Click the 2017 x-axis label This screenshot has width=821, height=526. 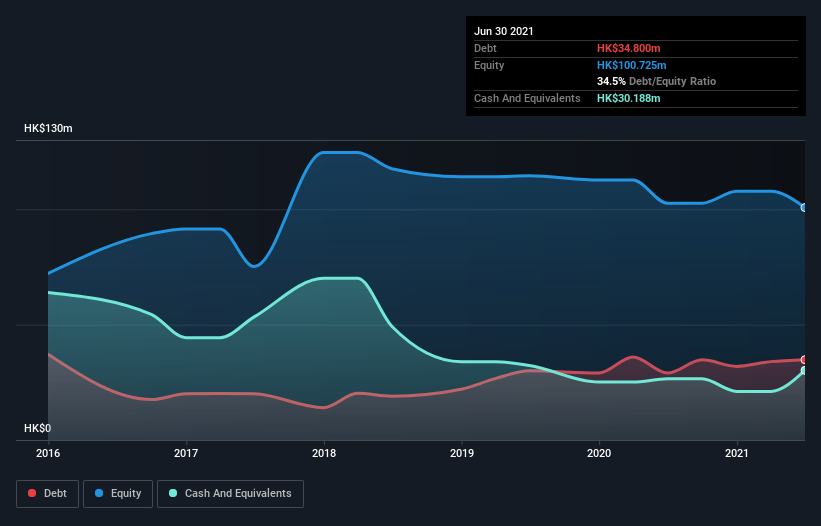coord(186,453)
